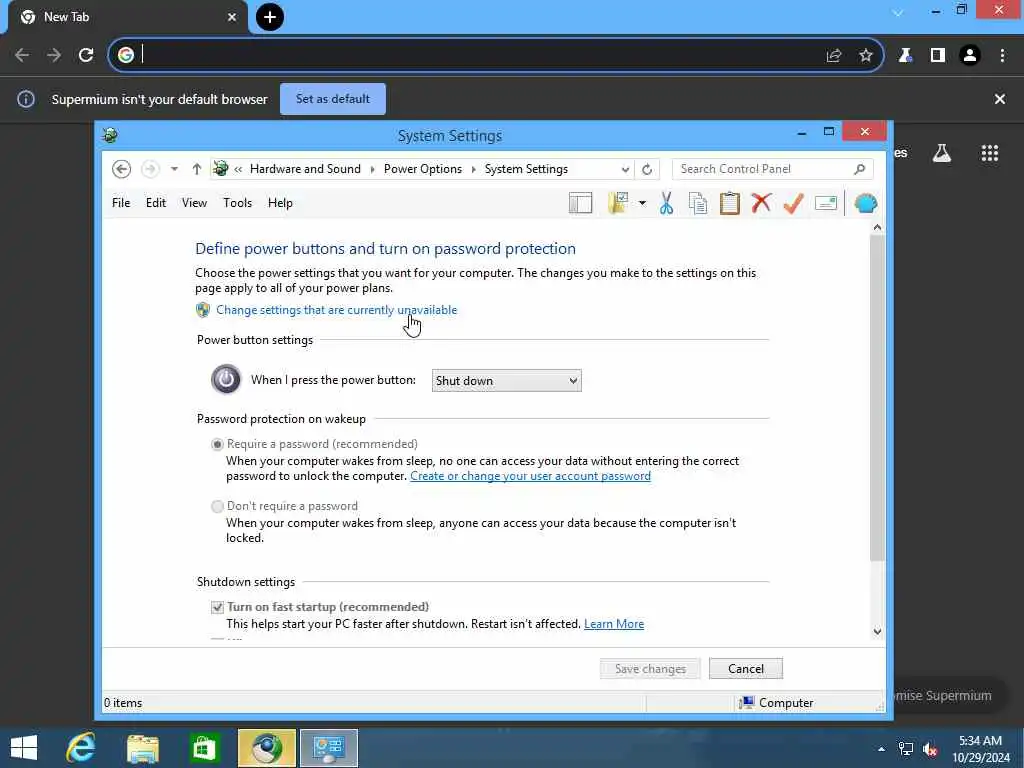1024x768 pixels.
Task: Expand breadcrumb arrow after Hardware and Sound
Action: pos(372,169)
